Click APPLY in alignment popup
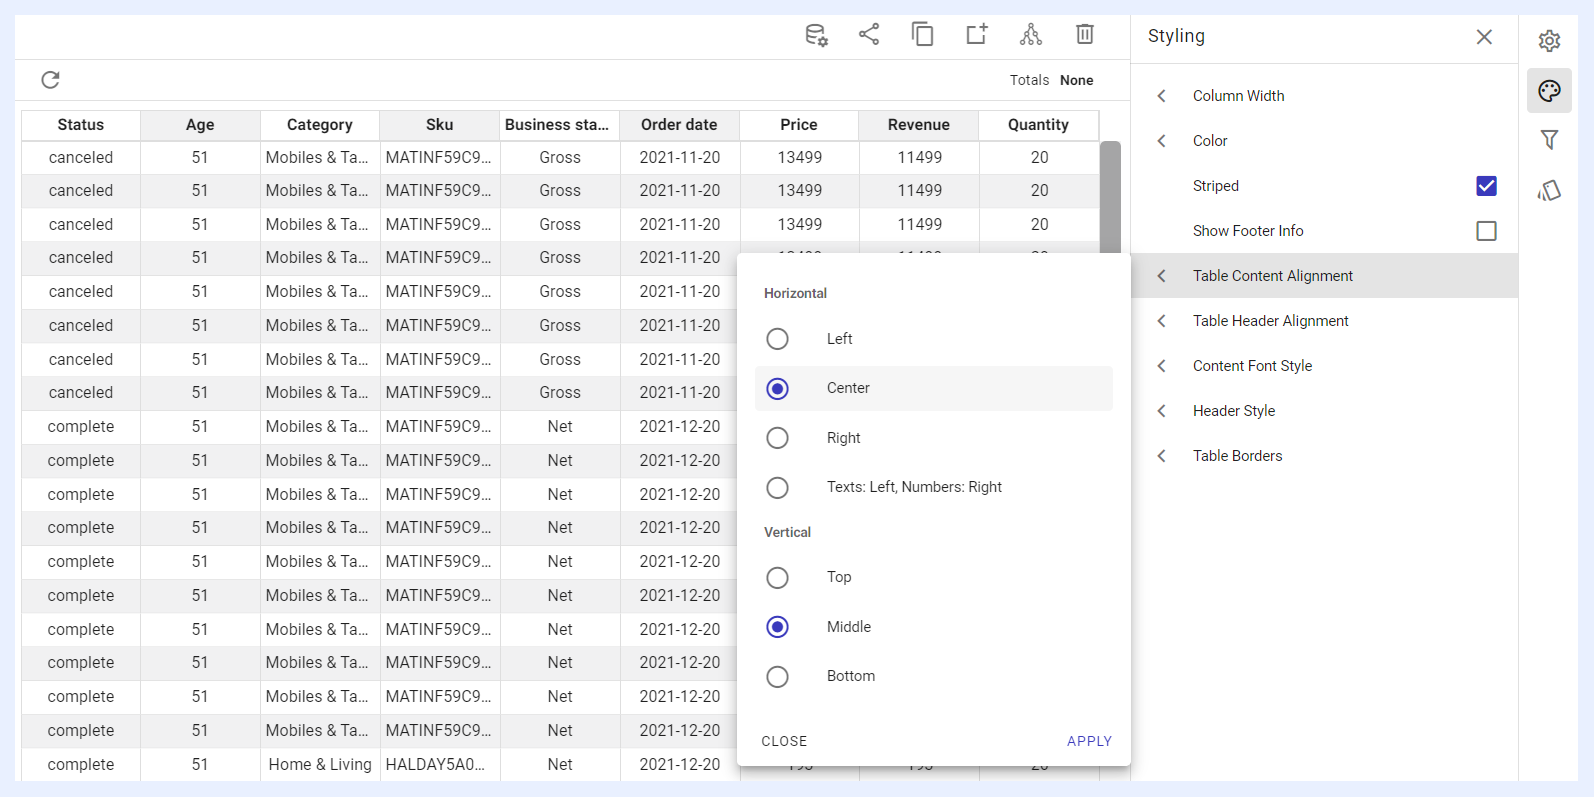 point(1089,741)
